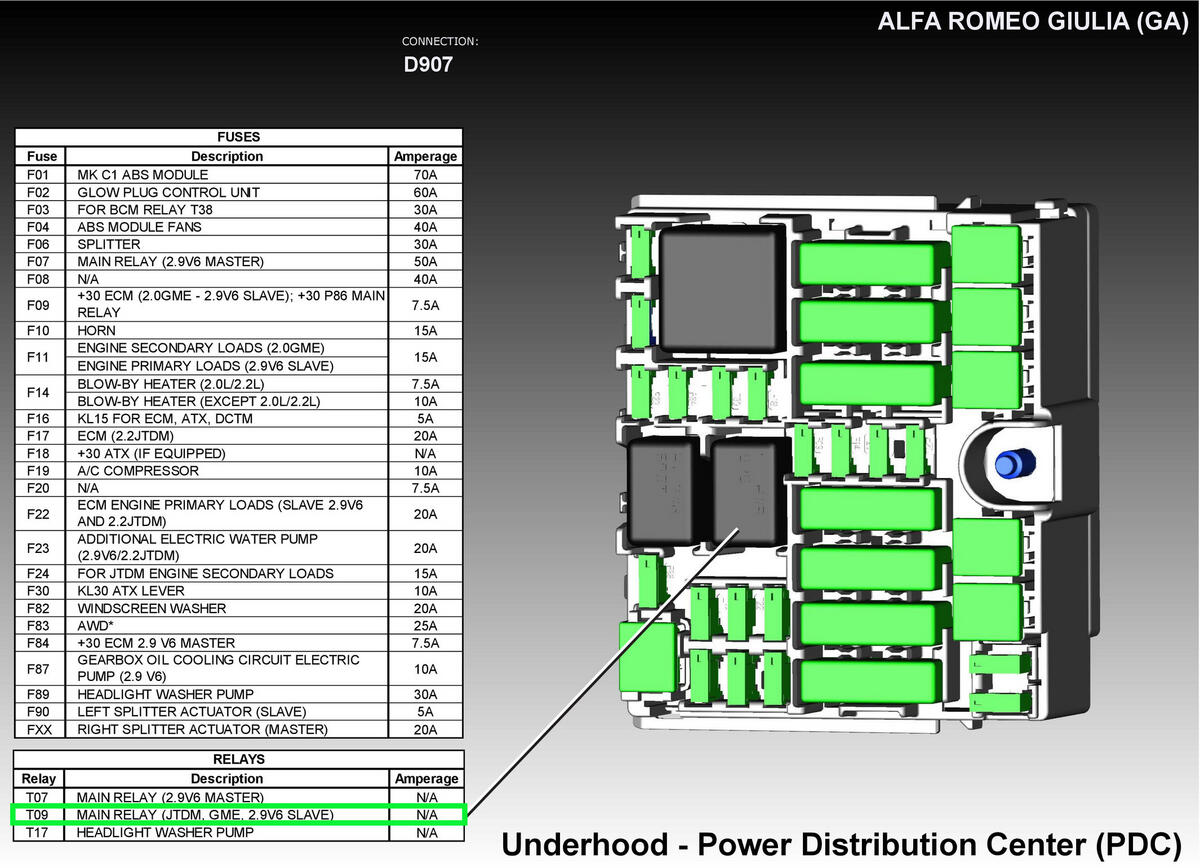Click the ALFA ROMEO GIULIA (GA) title

(x=1033, y=22)
